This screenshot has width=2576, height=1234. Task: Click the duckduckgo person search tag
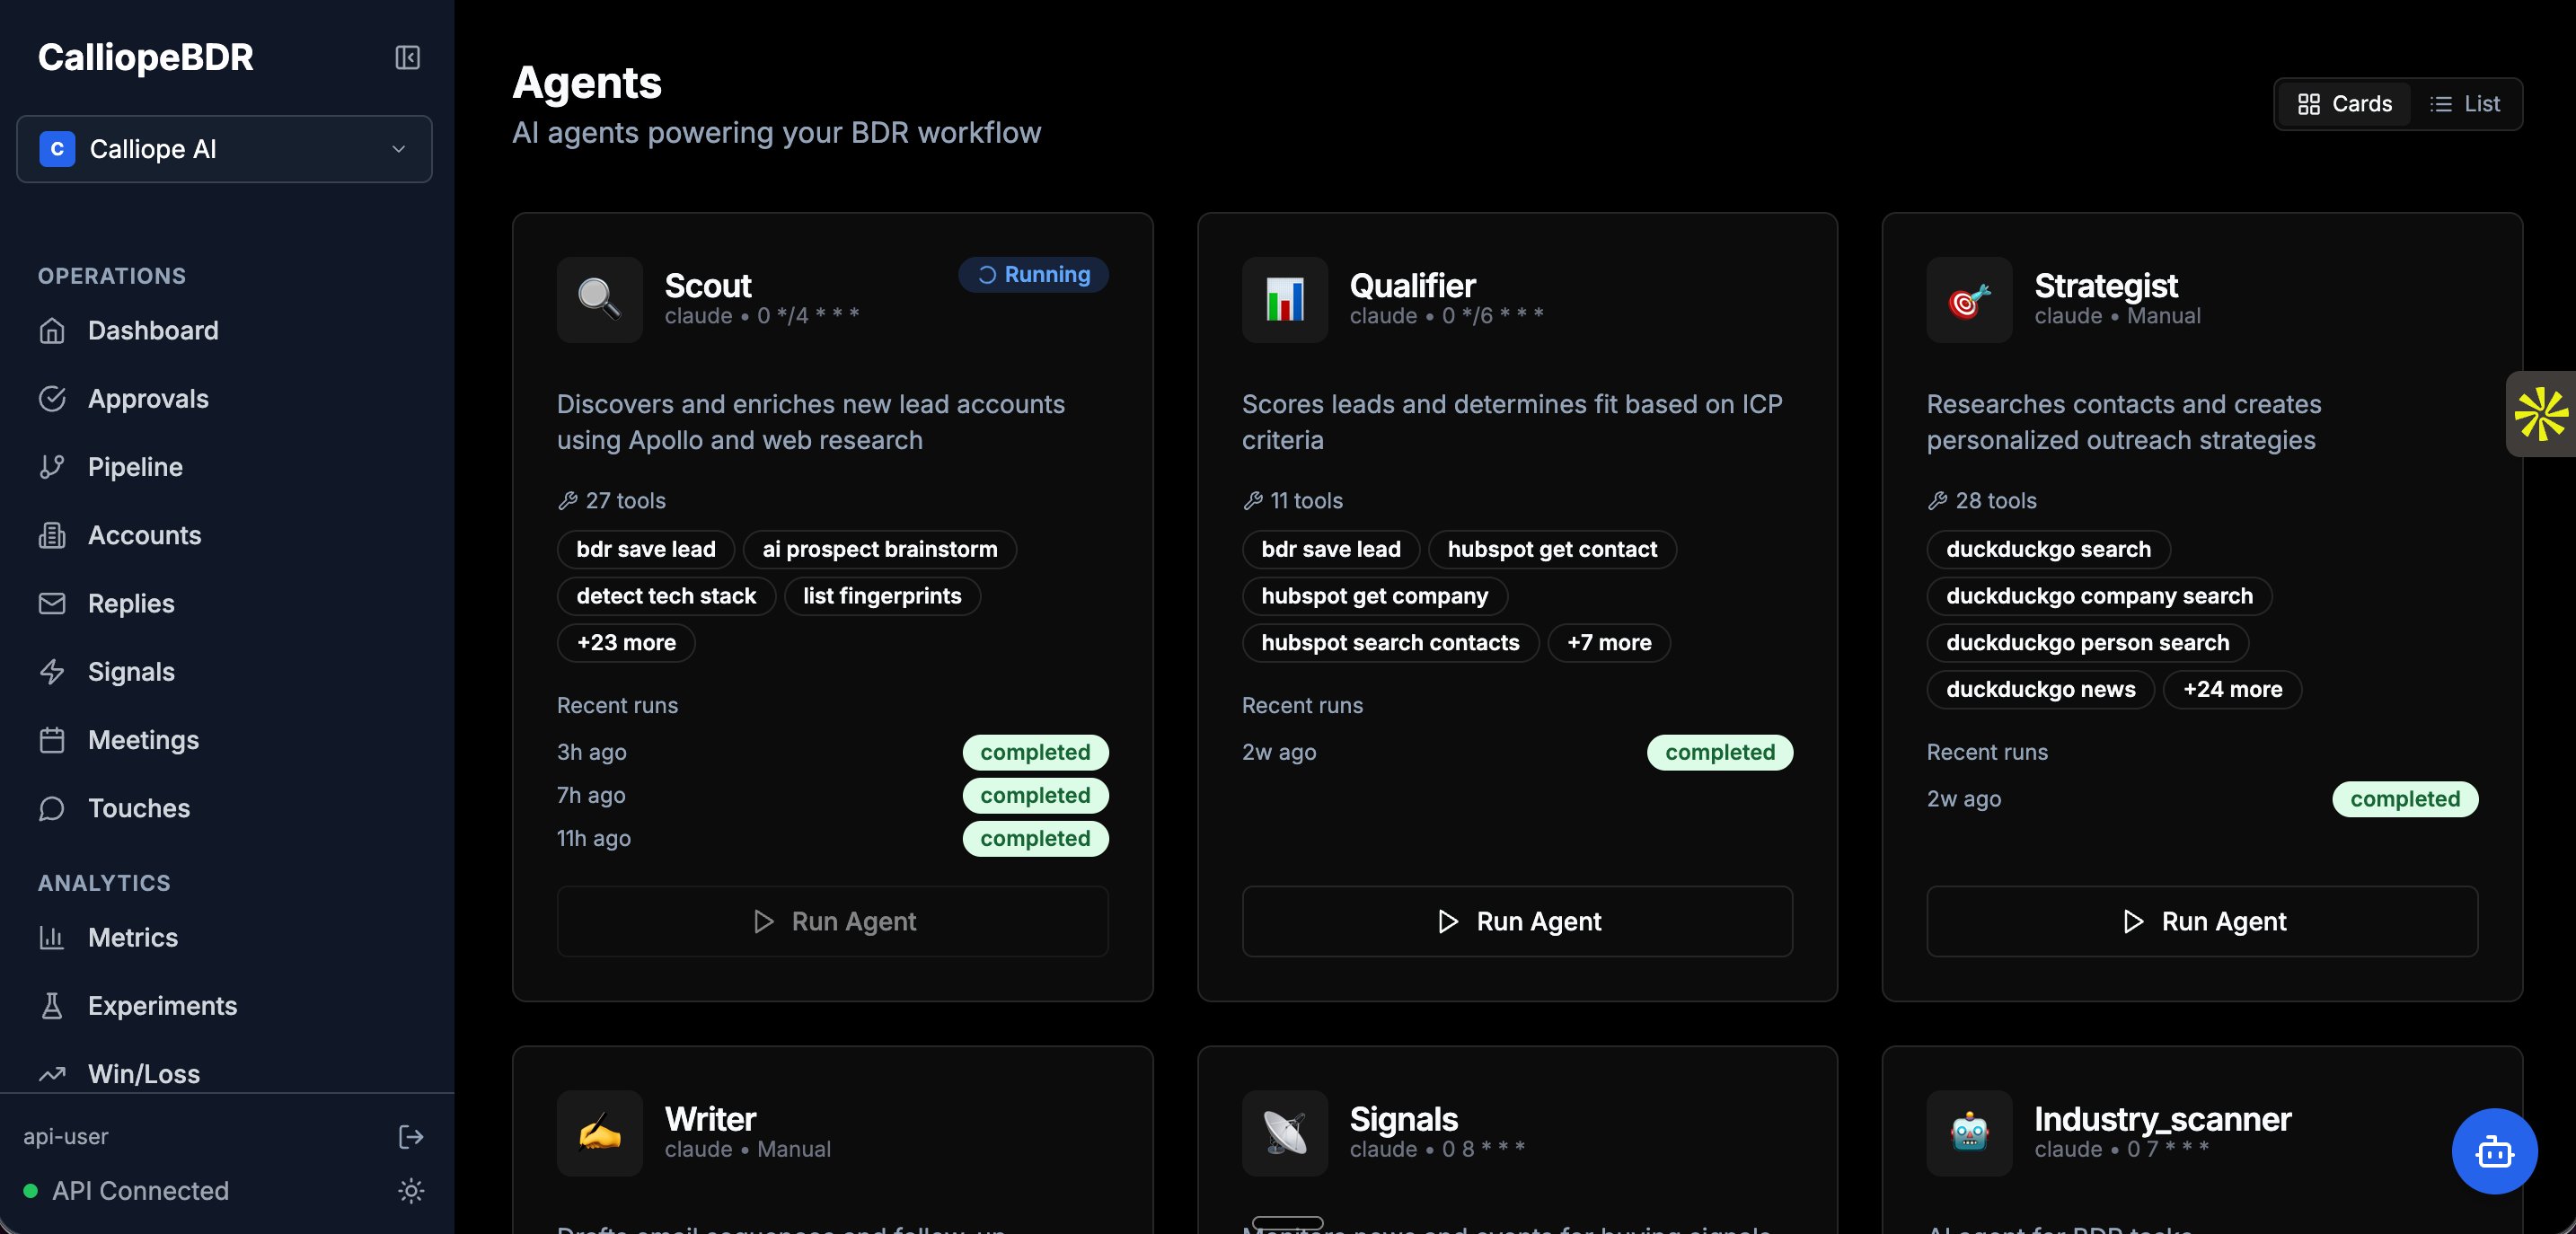click(2087, 642)
